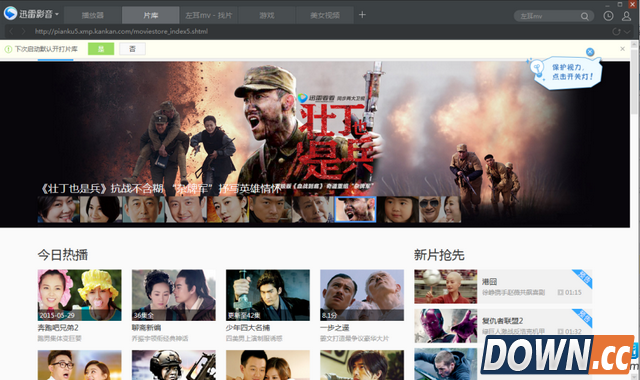Add a new tab with the plus button
The width and height of the screenshot is (640, 380).
click(x=362, y=15)
